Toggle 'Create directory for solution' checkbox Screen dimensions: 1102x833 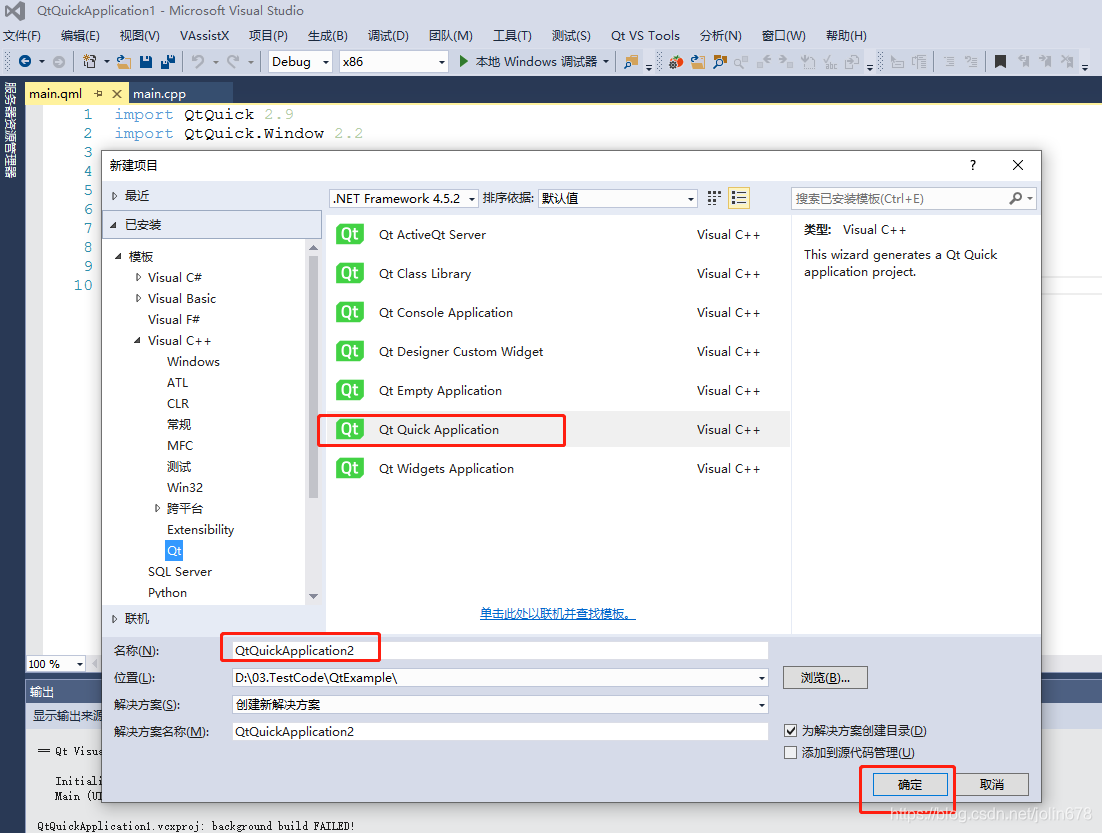coord(791,731)
